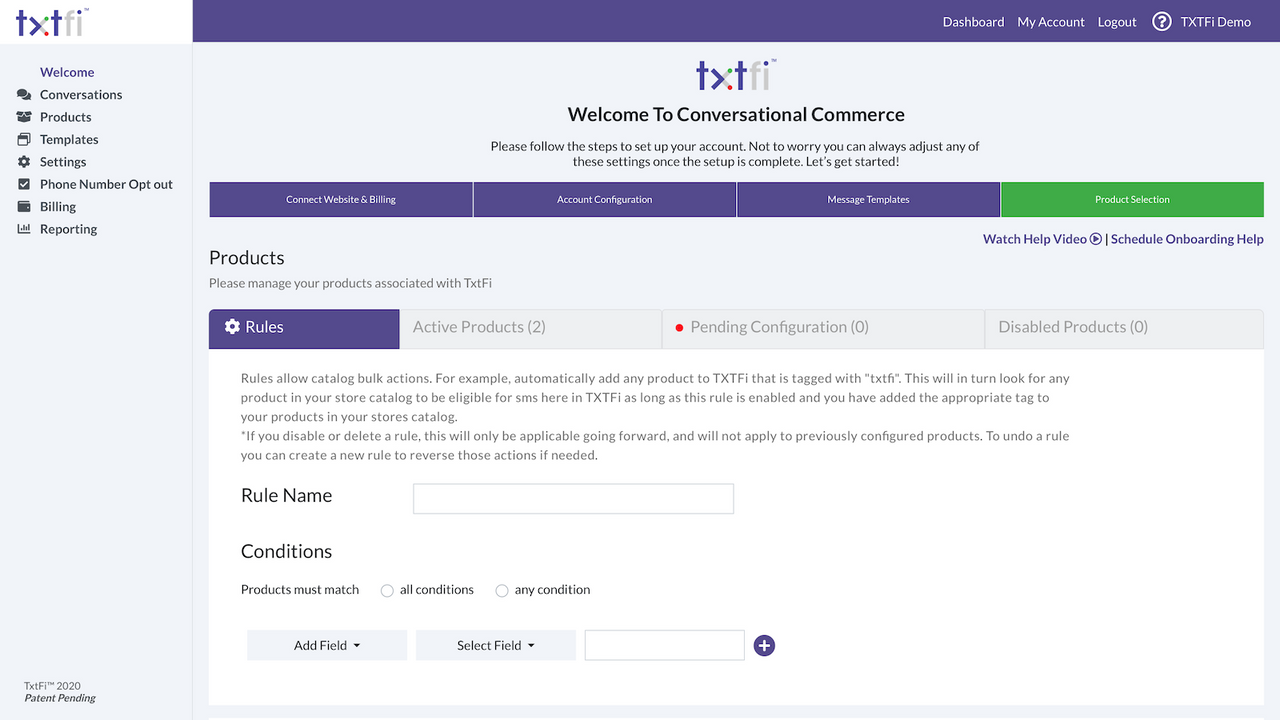Image resolution: width=1280 pixels, height=720 pixels.
Task: Open Phone Number Opt out via its icon
Action: (22, 184)
